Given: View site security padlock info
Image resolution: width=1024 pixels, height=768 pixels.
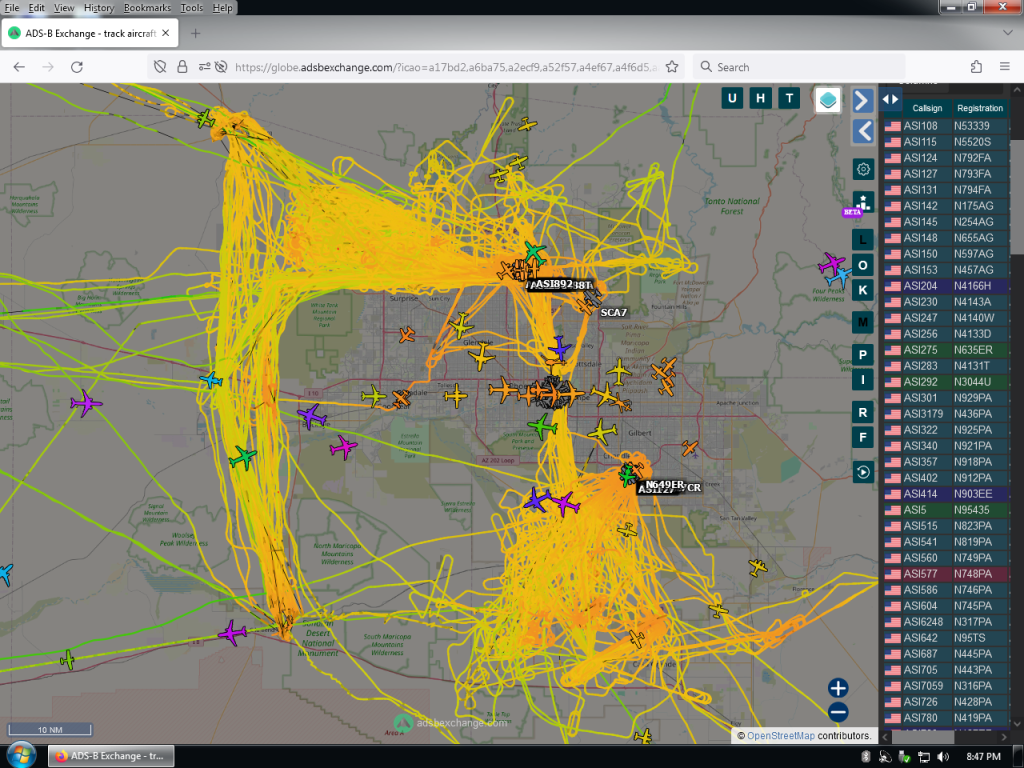Looking at the screenshot, I should pyautogui.click(x=182, y=67).
